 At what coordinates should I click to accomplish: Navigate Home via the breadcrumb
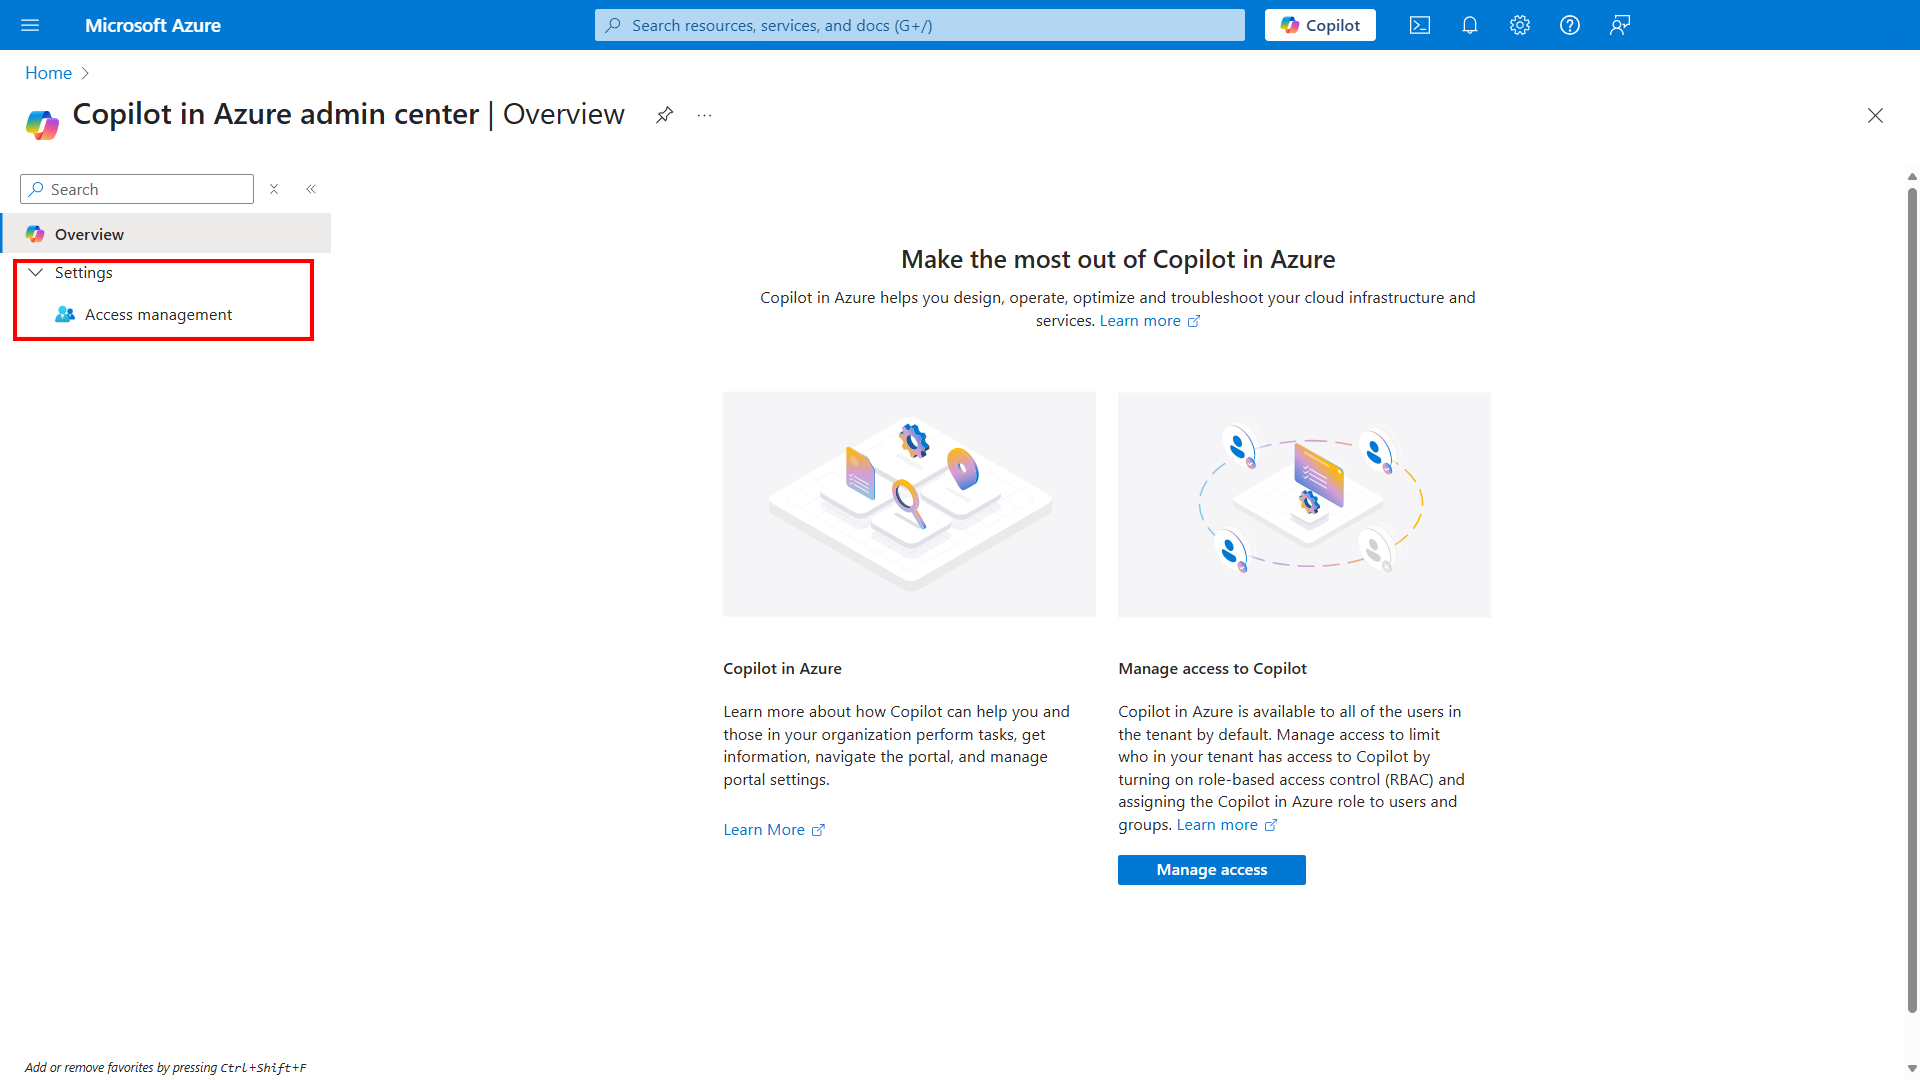click(x=48, y=73)
